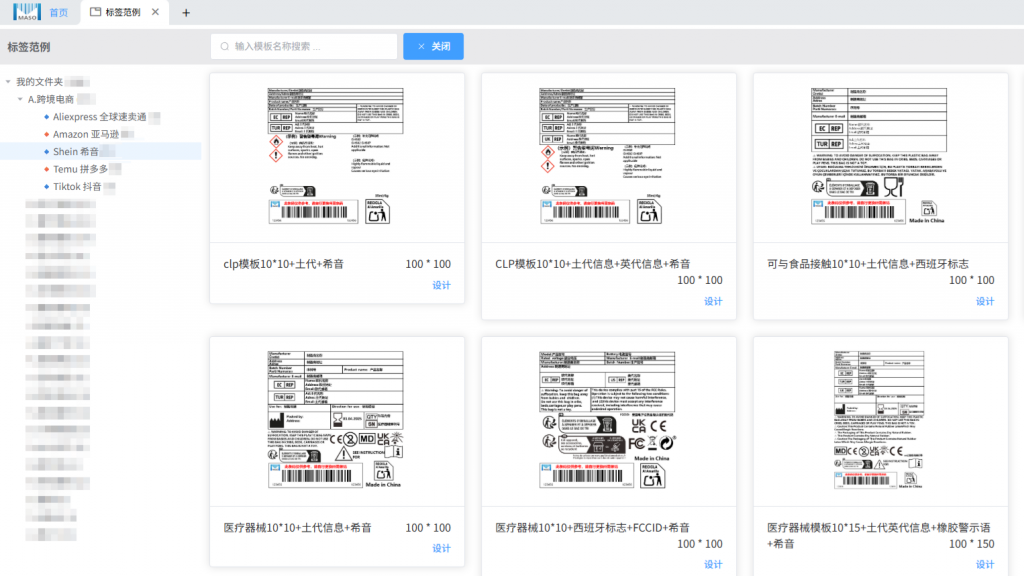Click 设计 for 医疗器械10*10+西班牙标志+FCCID template
1024x576 pixels.
pyautogui.click(x=712, y=565)
